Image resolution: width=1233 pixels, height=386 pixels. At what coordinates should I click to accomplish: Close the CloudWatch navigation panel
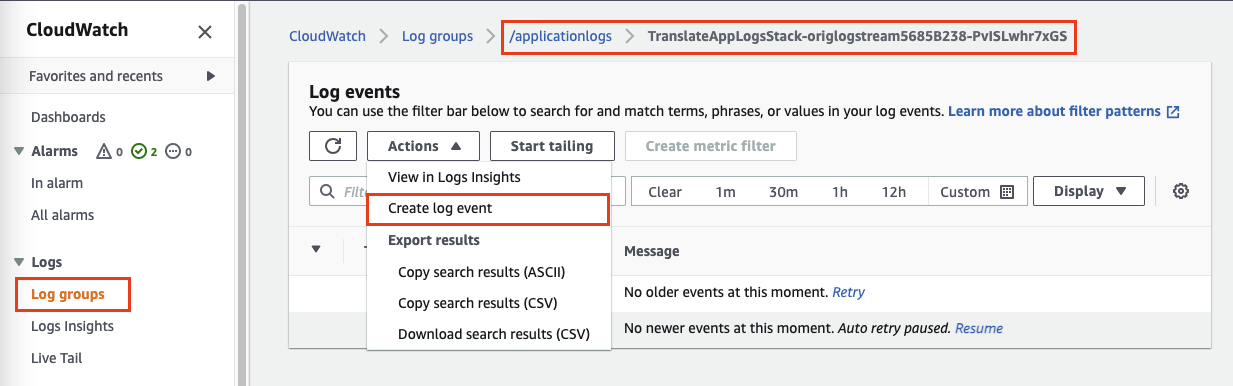tap(205, 32)
